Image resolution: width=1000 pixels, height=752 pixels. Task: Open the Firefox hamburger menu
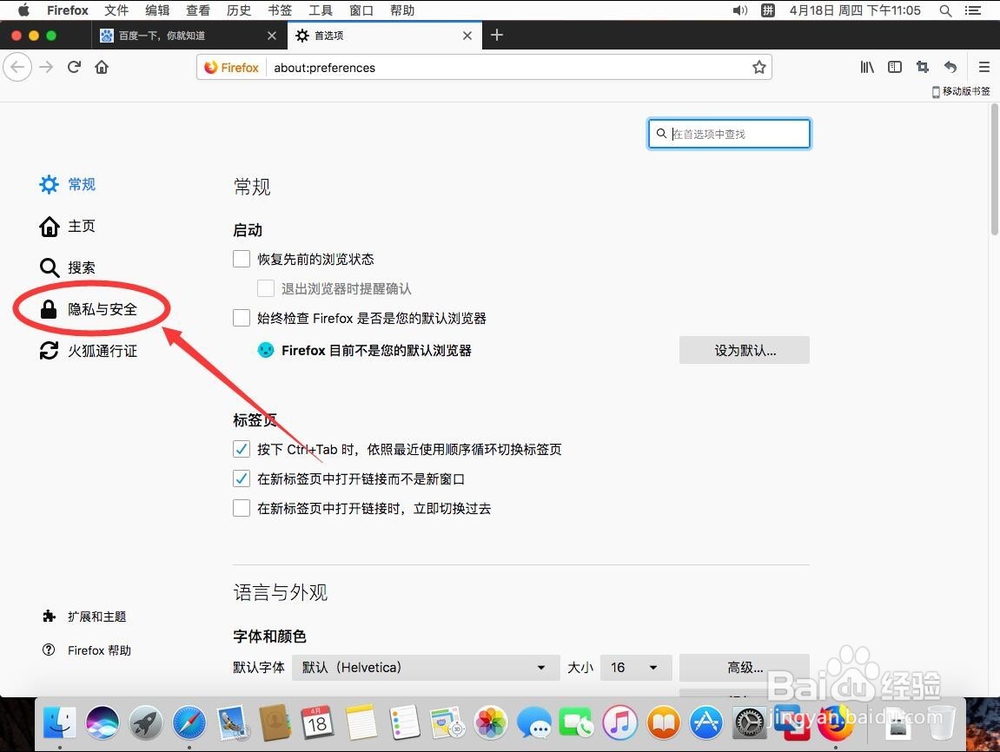[983, 67]
